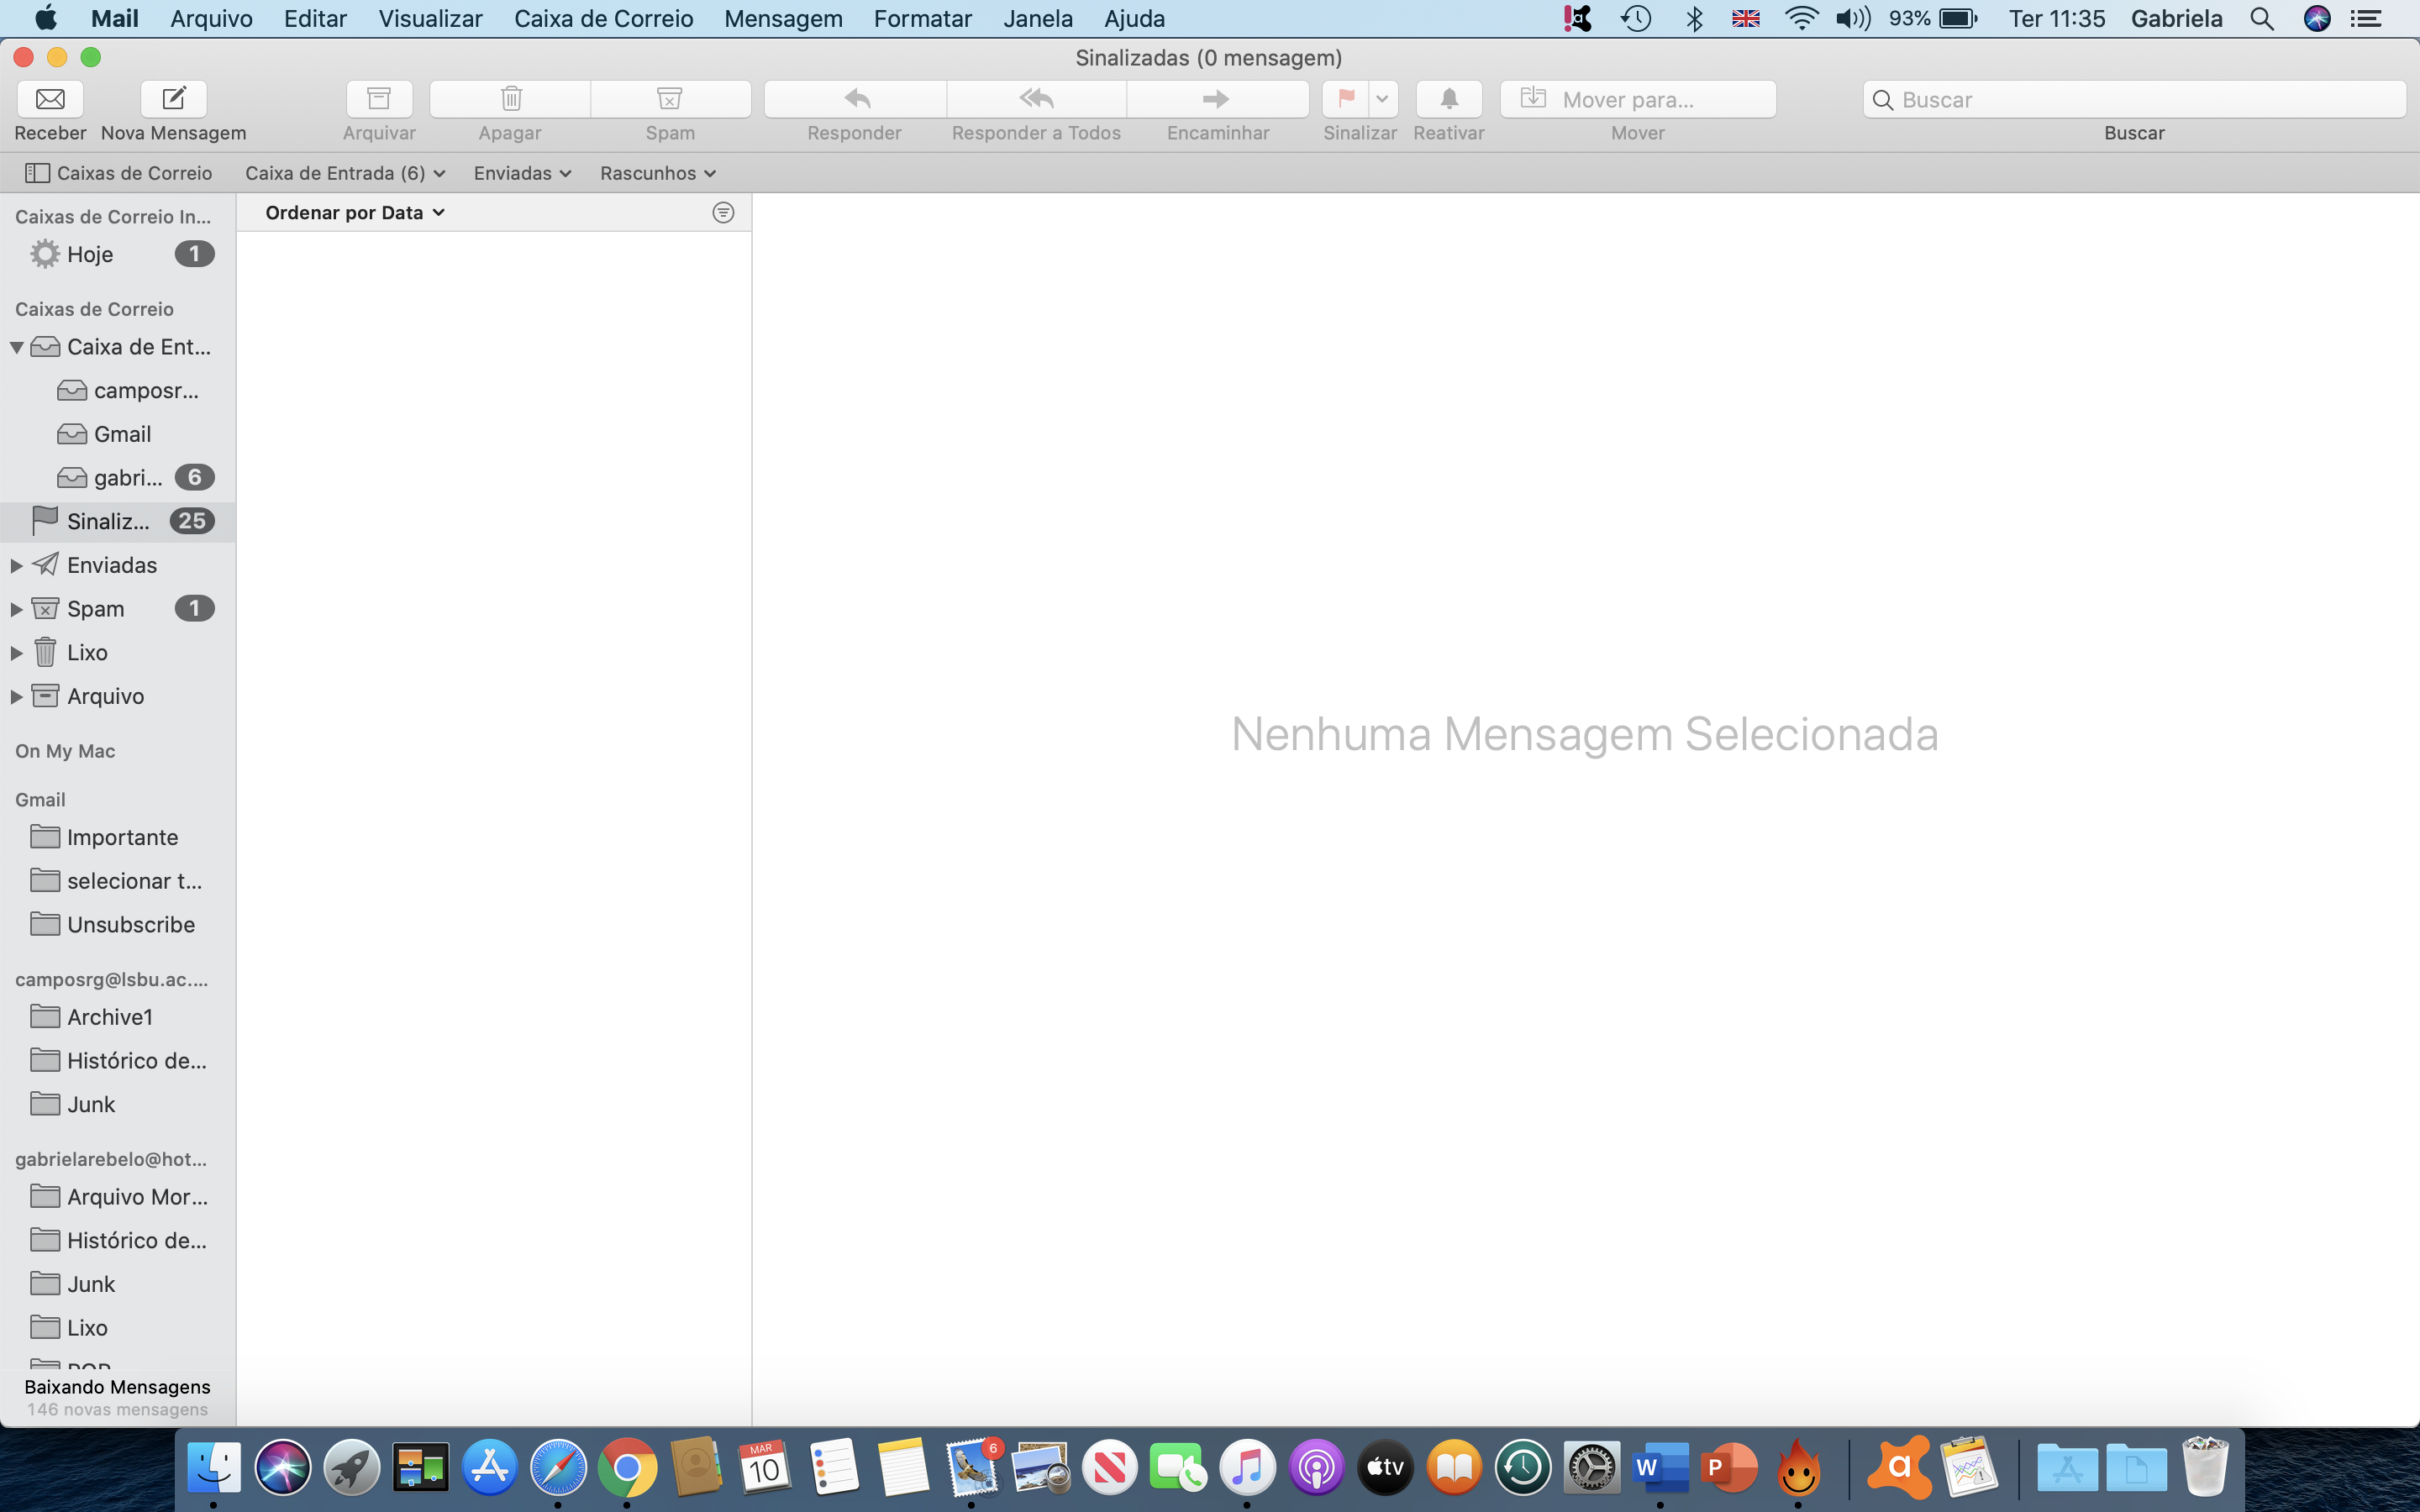
Task: Click the Apagar trash icon
Action: pyautogui.click(x=511, y=99)
